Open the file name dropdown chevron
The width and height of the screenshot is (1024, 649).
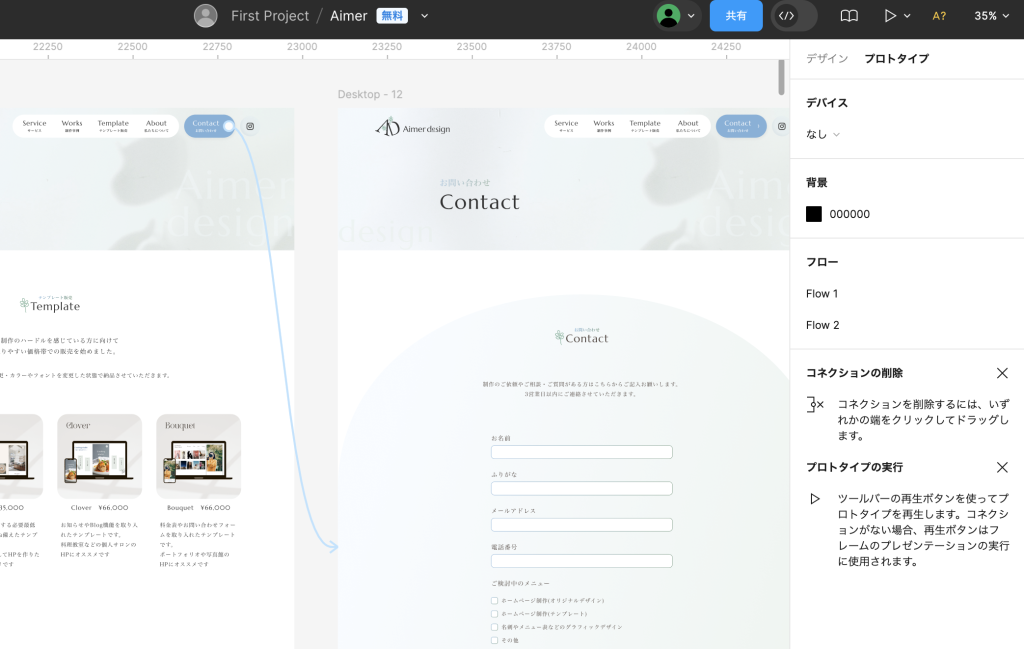pos(425,16)
